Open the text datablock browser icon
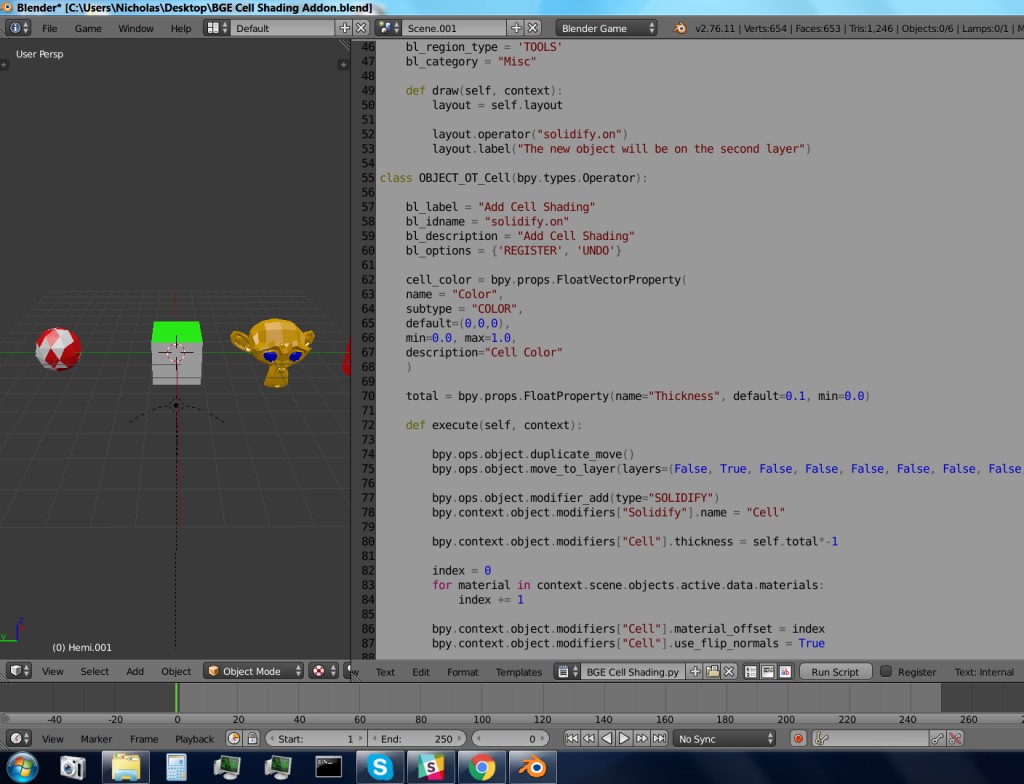The width and height of the screenshot is (1024, 784). [x=567, y=672]
